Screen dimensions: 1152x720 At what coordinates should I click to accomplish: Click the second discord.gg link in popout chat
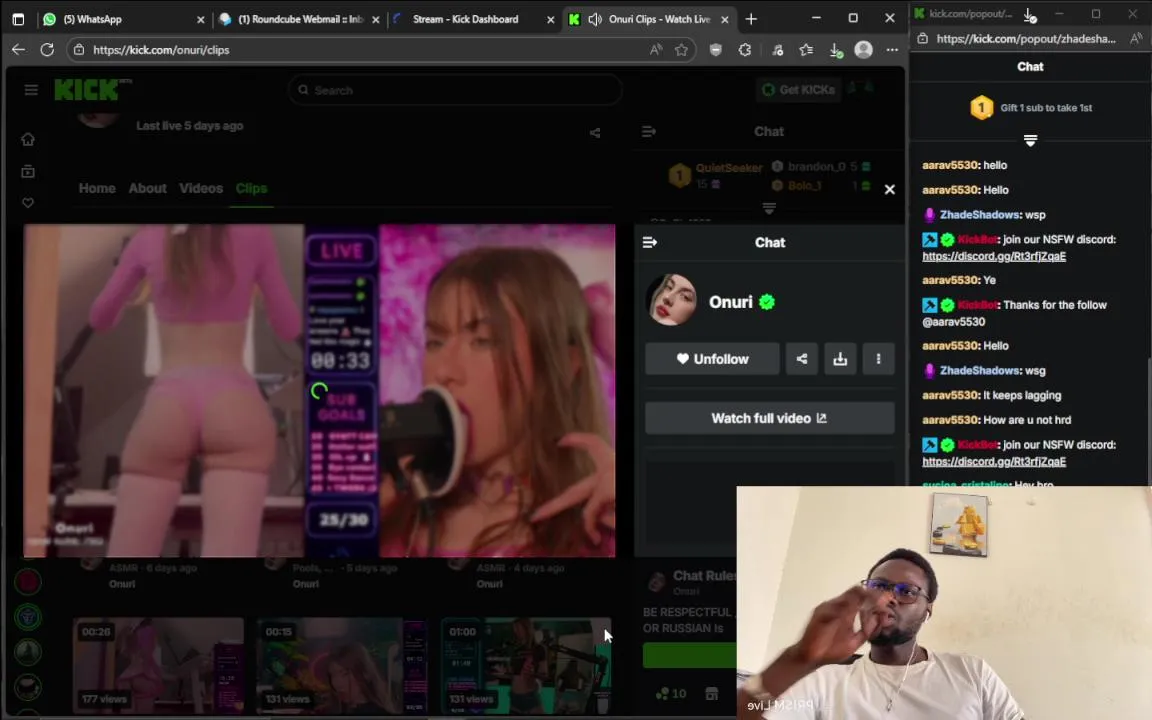coord(994,461)
